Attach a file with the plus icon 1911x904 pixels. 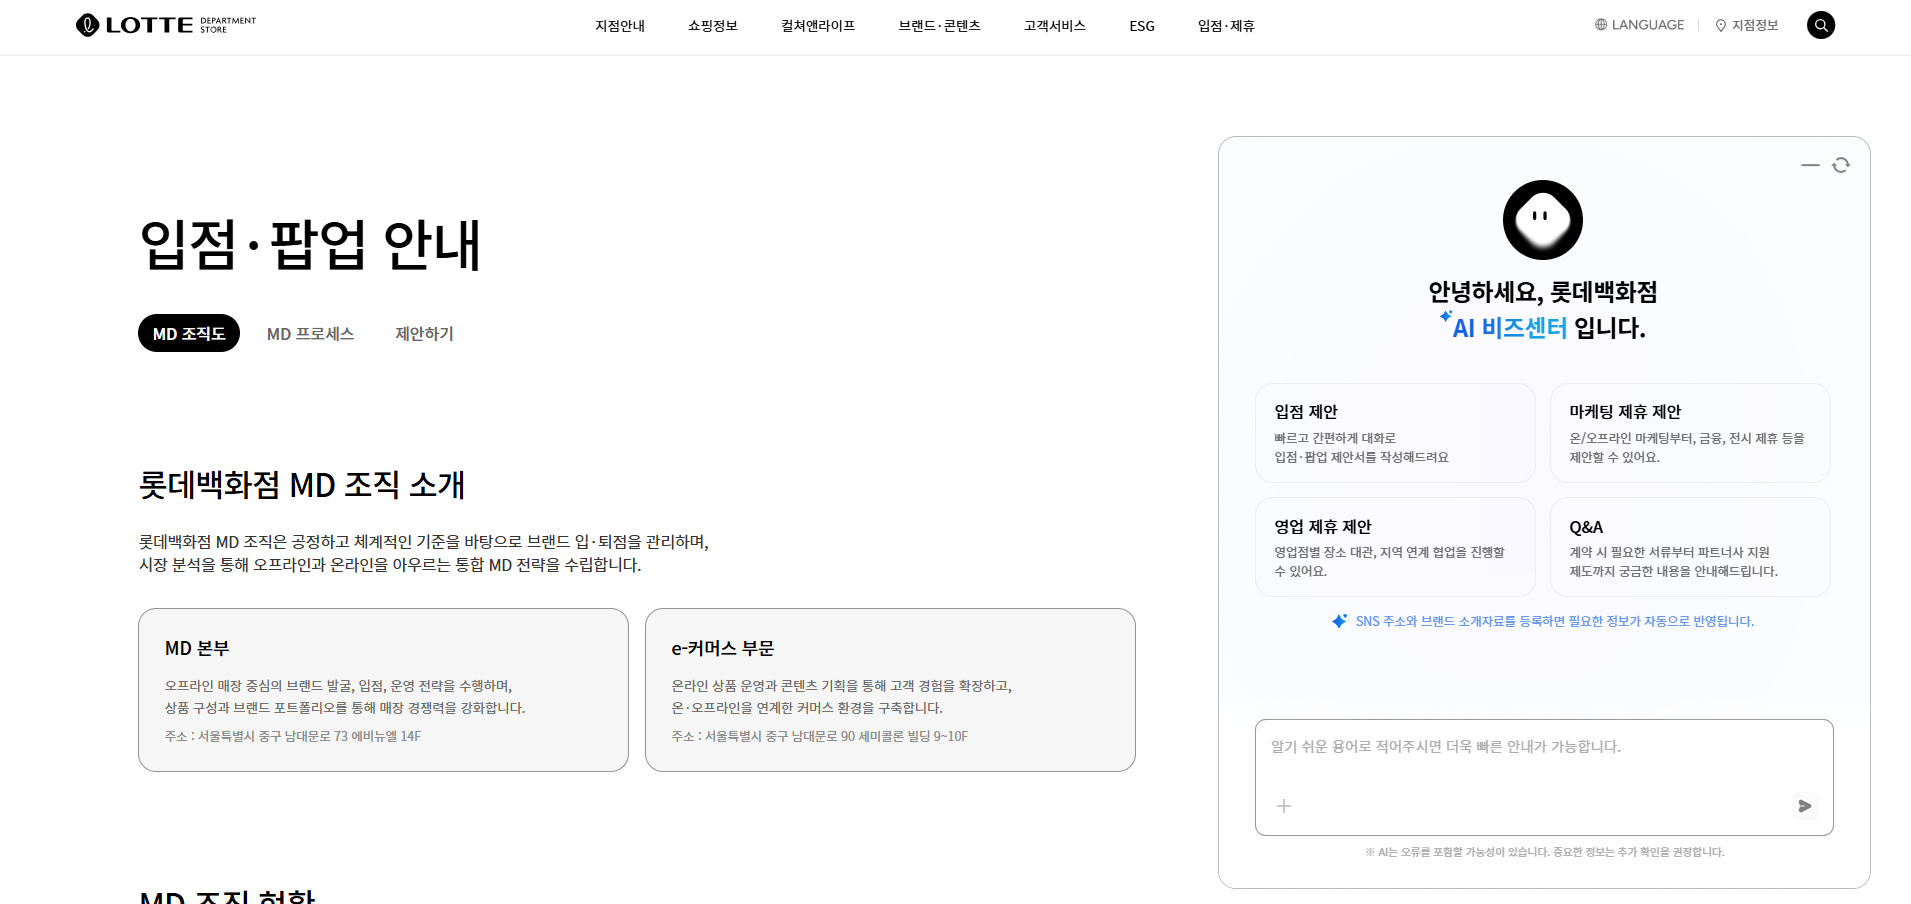(1284, 806)
